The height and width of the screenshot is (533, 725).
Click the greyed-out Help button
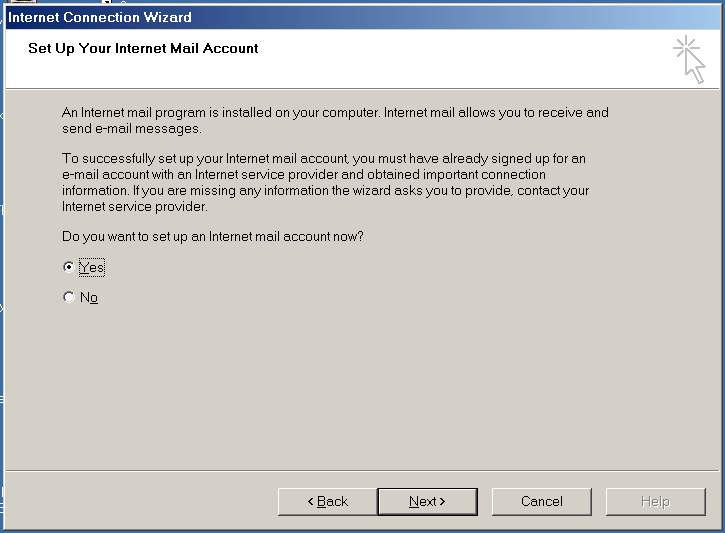click(655, 501)
